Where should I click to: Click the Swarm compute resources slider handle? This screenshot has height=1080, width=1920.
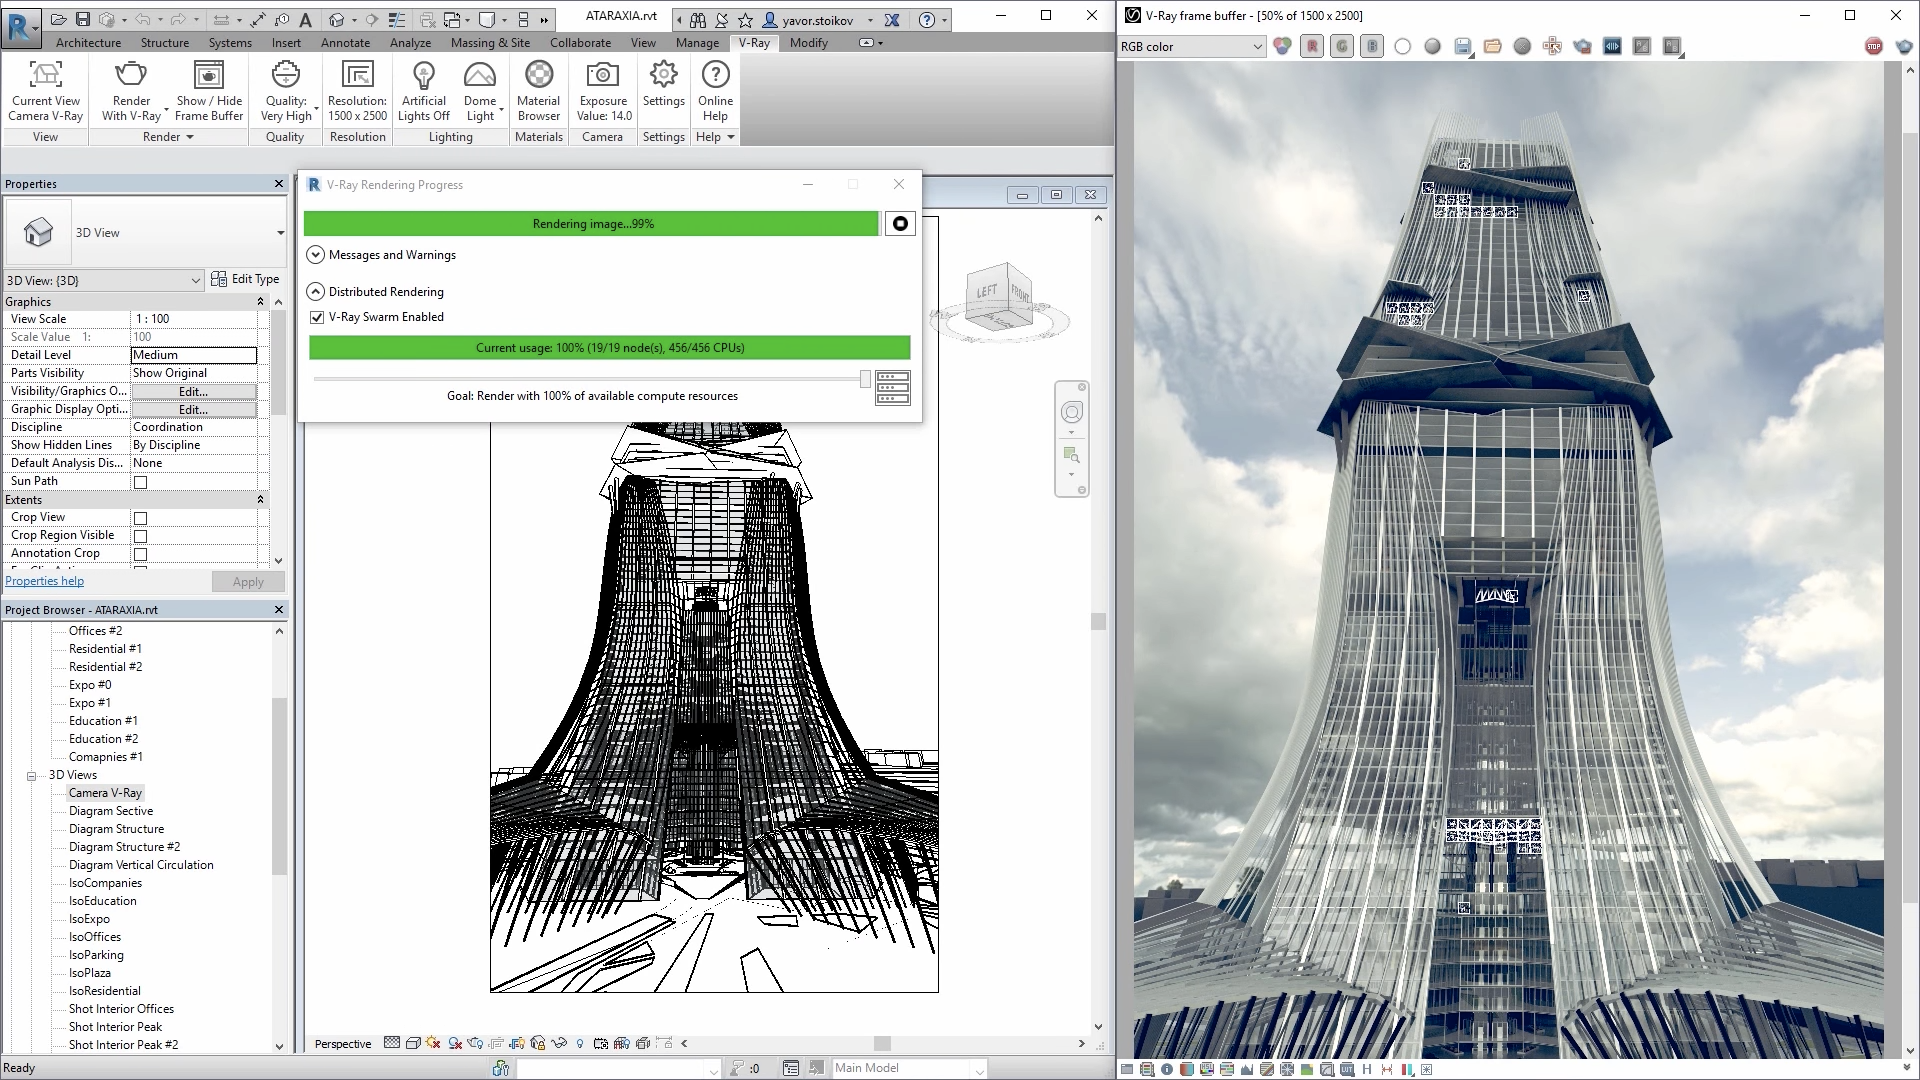tap(865, 379)
